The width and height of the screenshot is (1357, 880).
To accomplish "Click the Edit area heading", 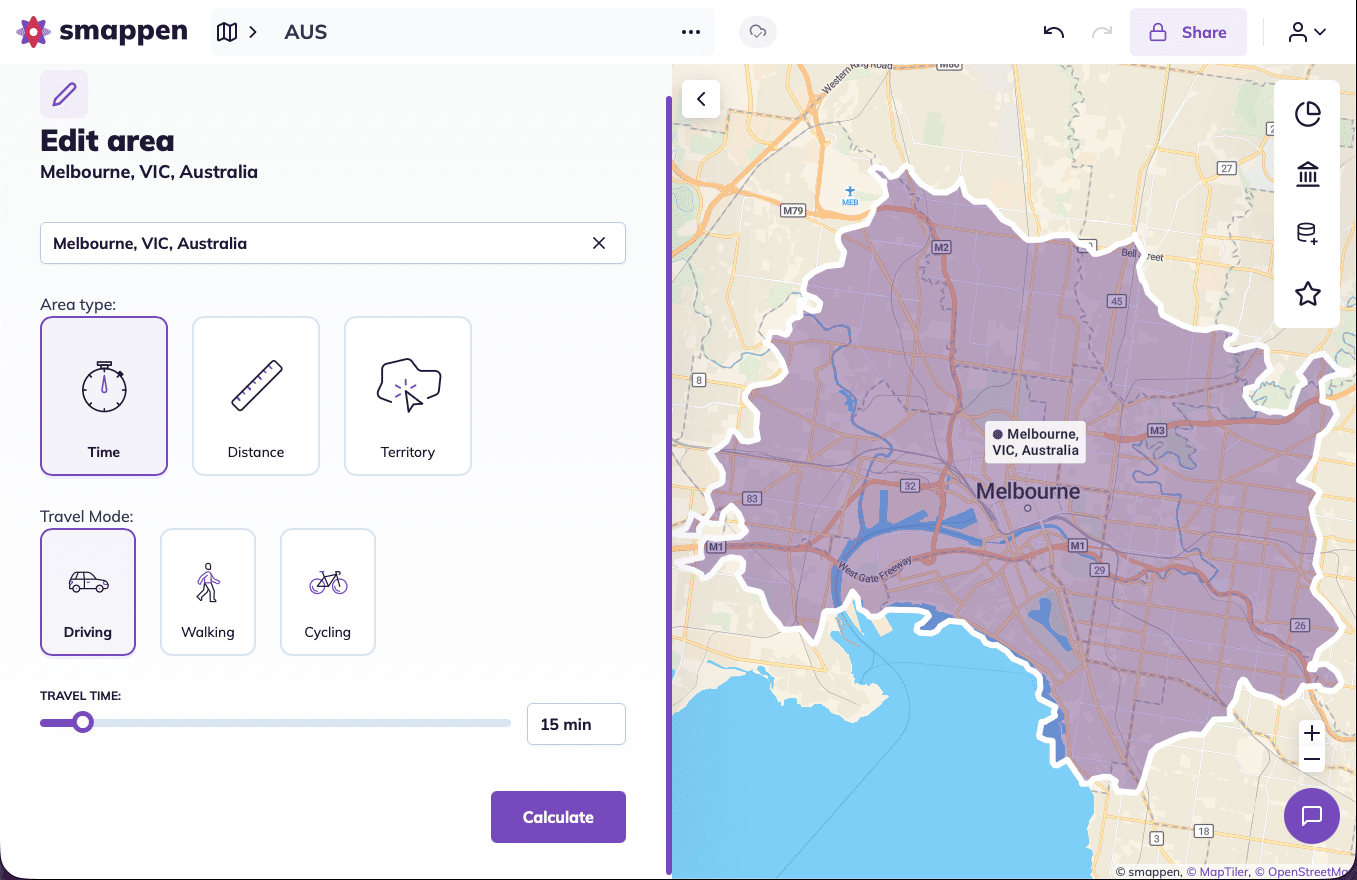I will [107, 141].
